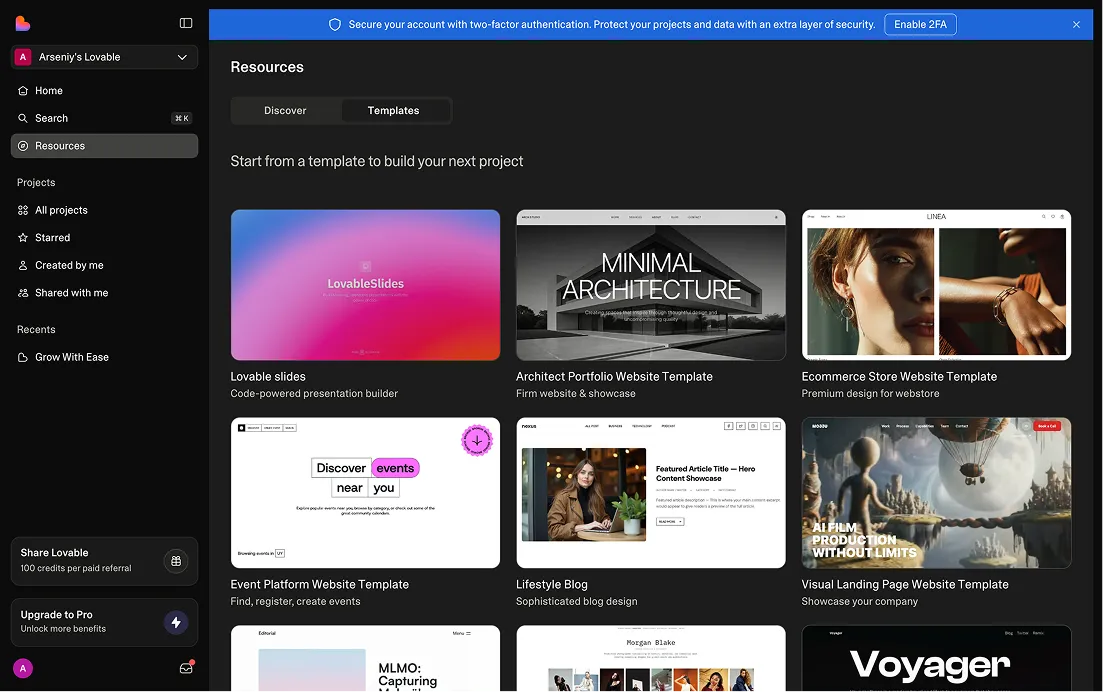Open the recent project Grow With Ease
The image size is (1103, 692).
click(x=72, y=357)
